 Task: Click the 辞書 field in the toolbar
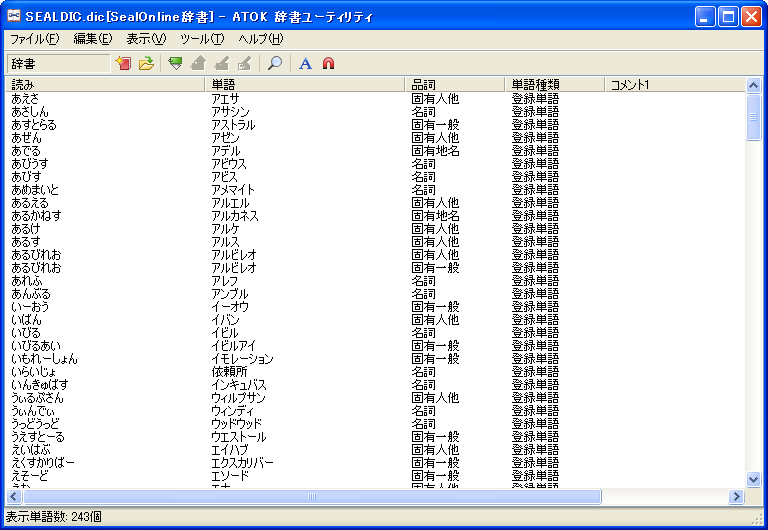pyautogui.click(x=58, y=64)
